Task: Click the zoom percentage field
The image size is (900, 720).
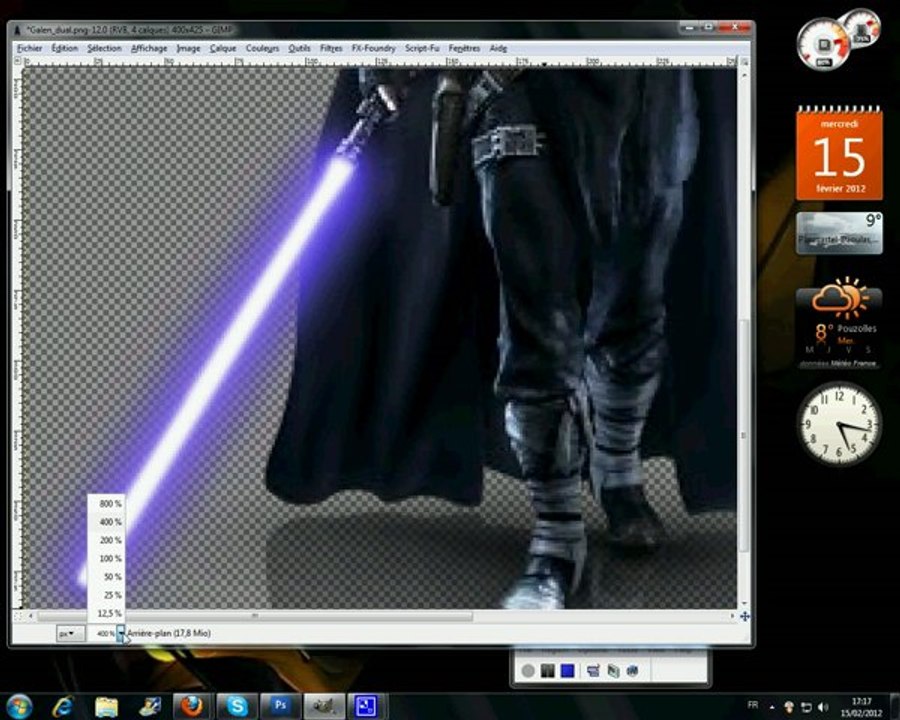Action: [x=103, y=633]
